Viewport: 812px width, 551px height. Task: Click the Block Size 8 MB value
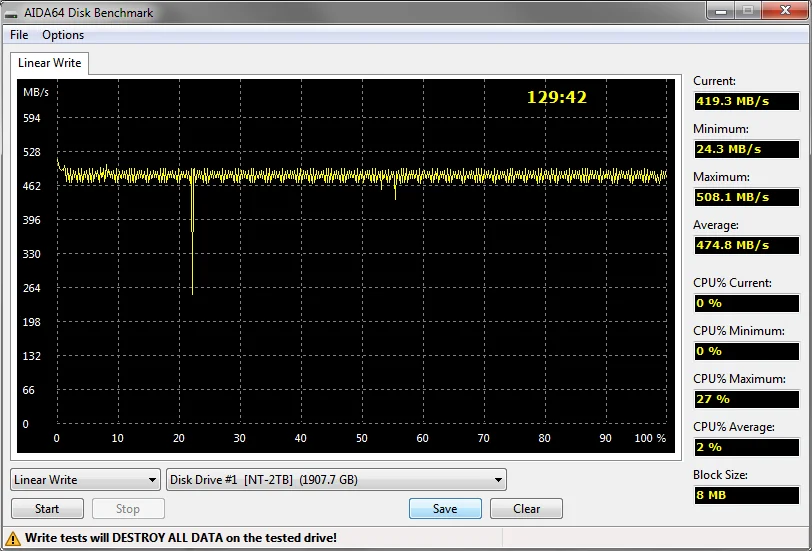[746, 495]
